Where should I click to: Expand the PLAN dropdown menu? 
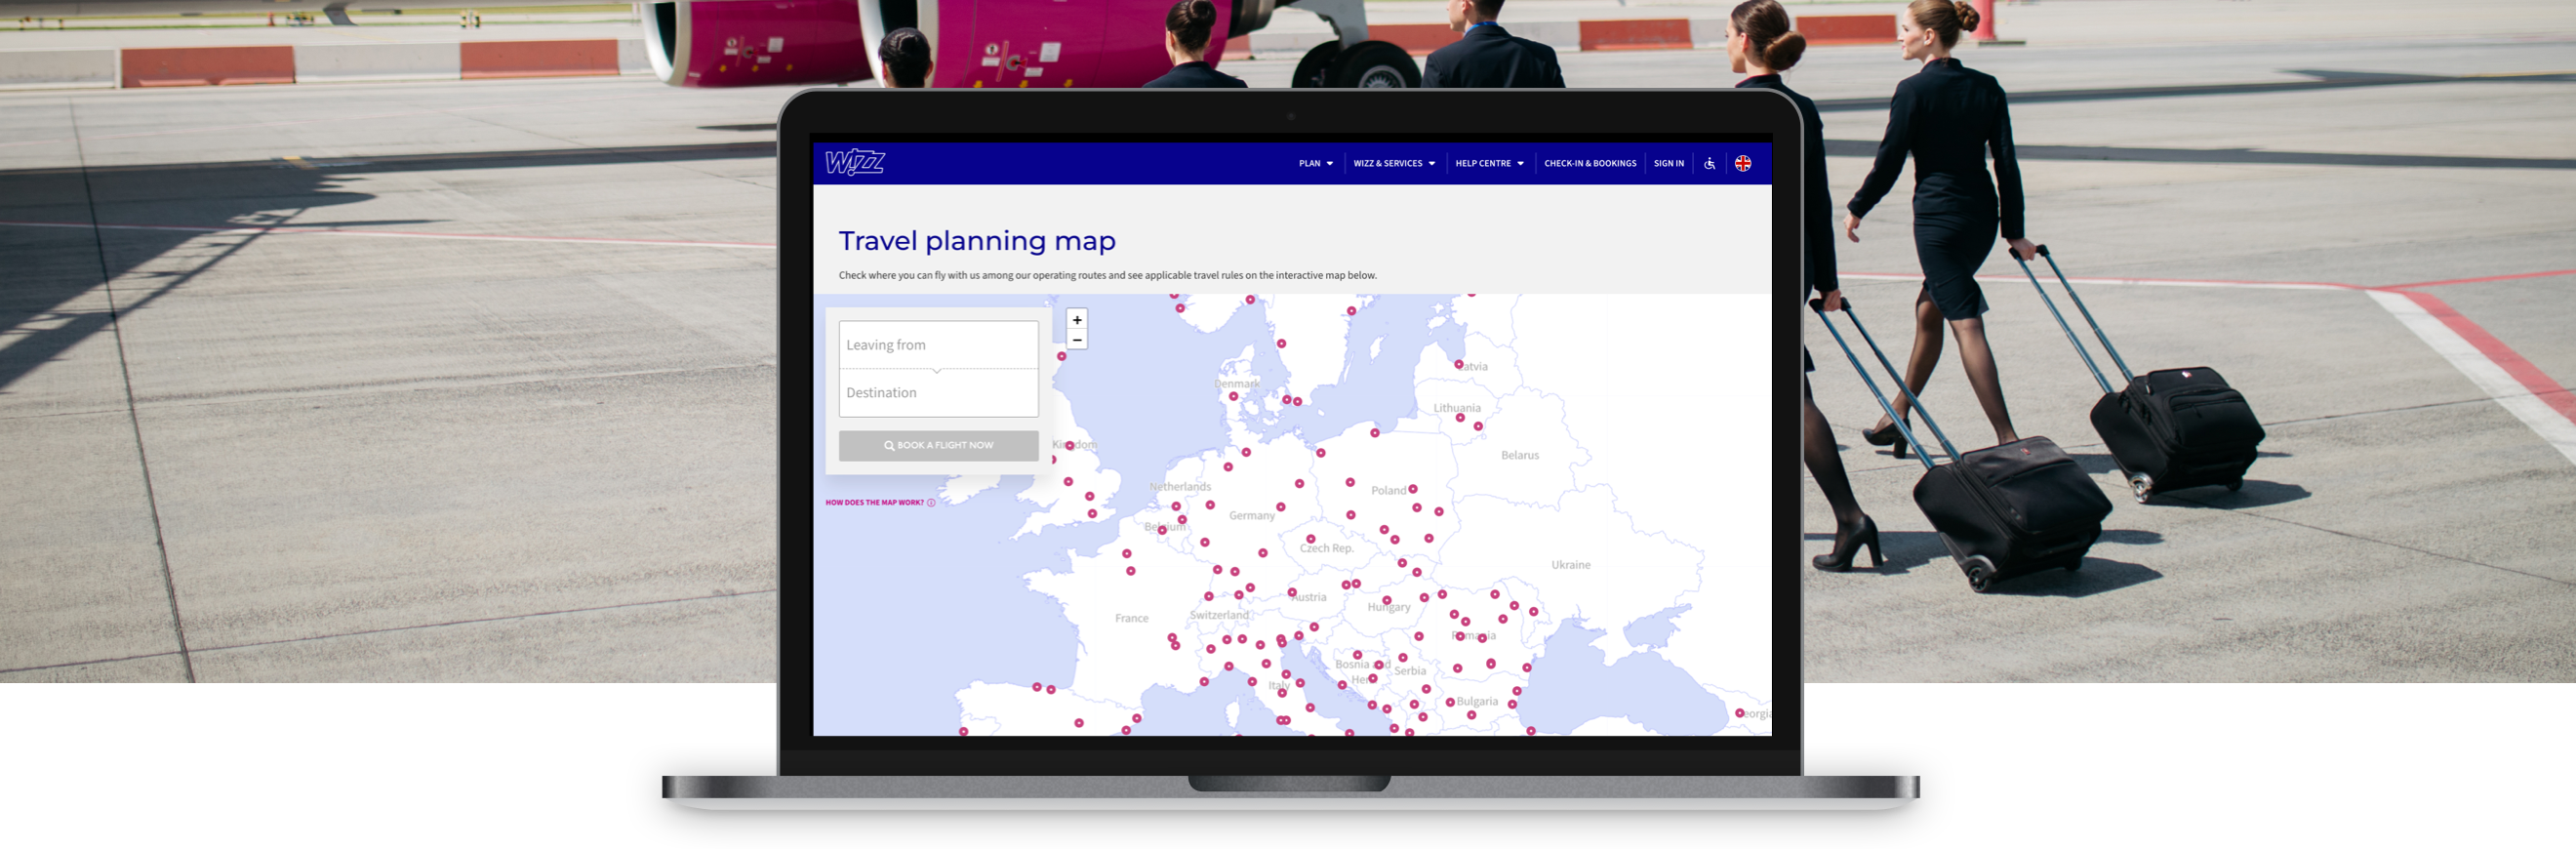1315,164
